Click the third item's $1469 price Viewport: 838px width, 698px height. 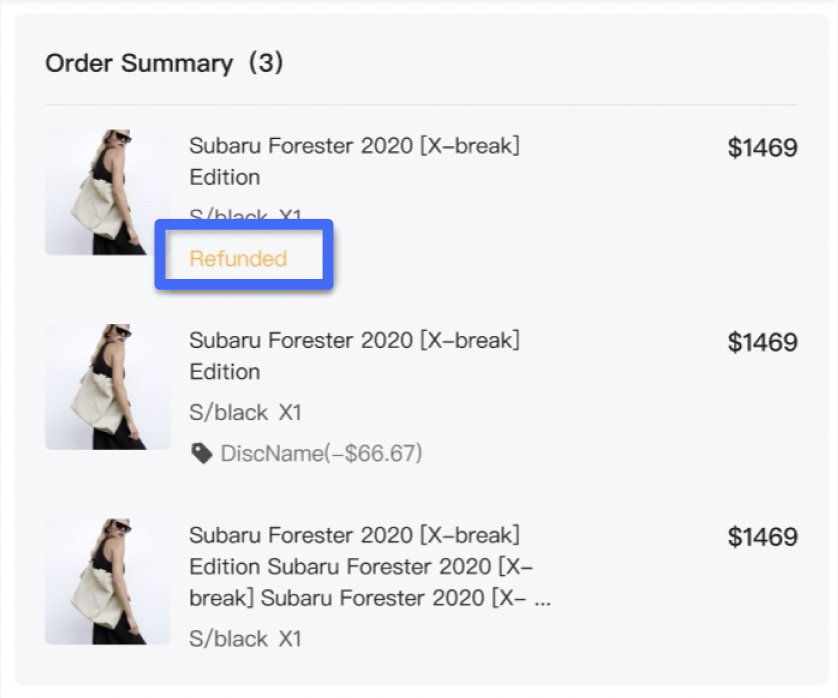pos(762,537)
